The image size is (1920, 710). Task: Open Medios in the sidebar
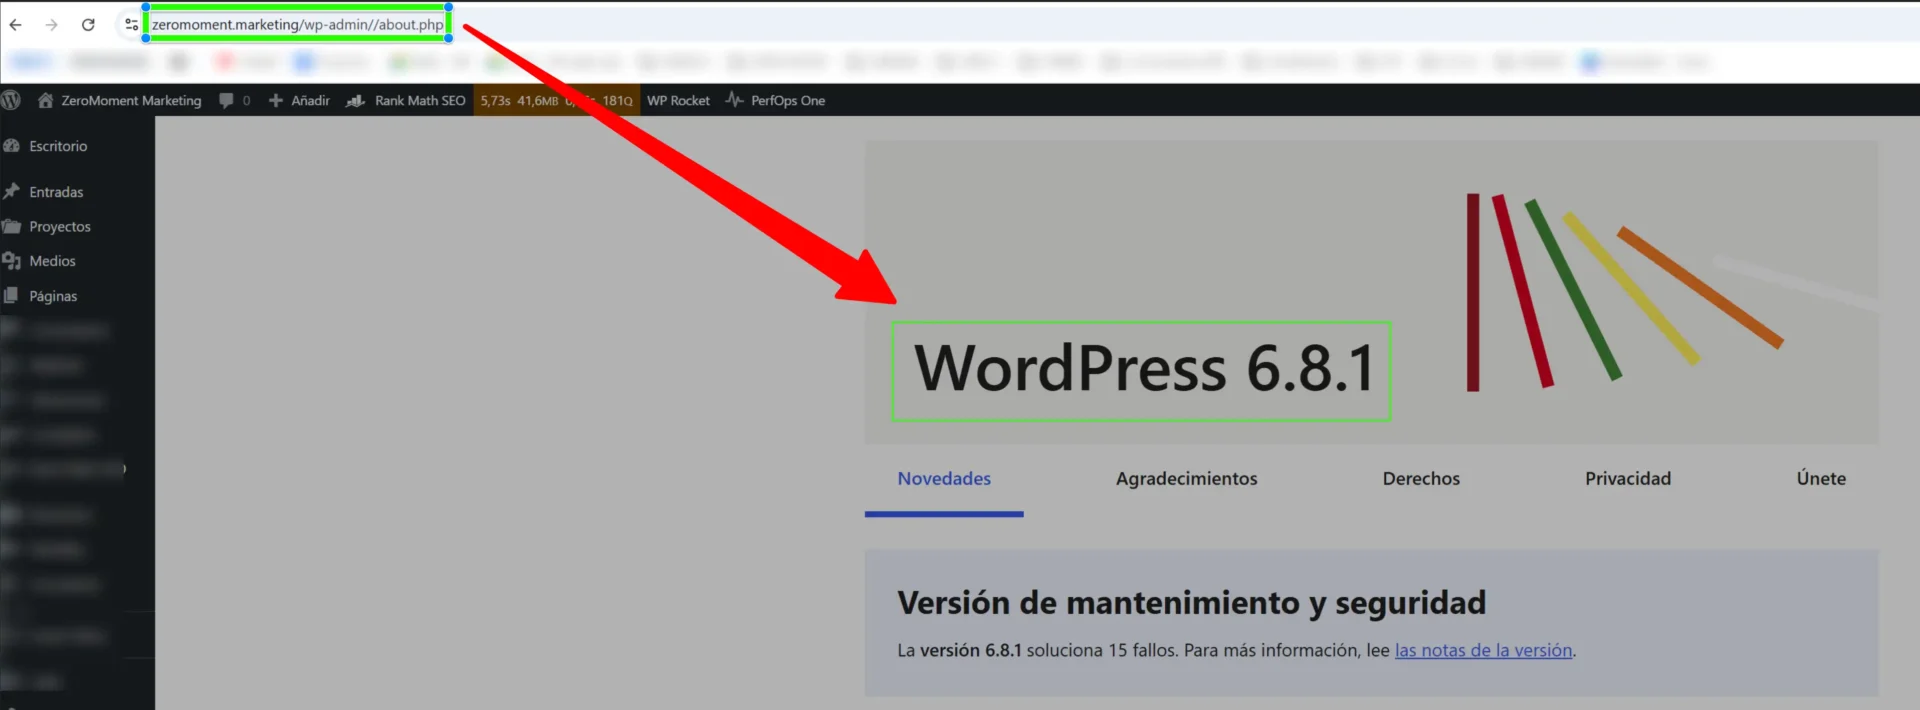(x=52, y=261)
